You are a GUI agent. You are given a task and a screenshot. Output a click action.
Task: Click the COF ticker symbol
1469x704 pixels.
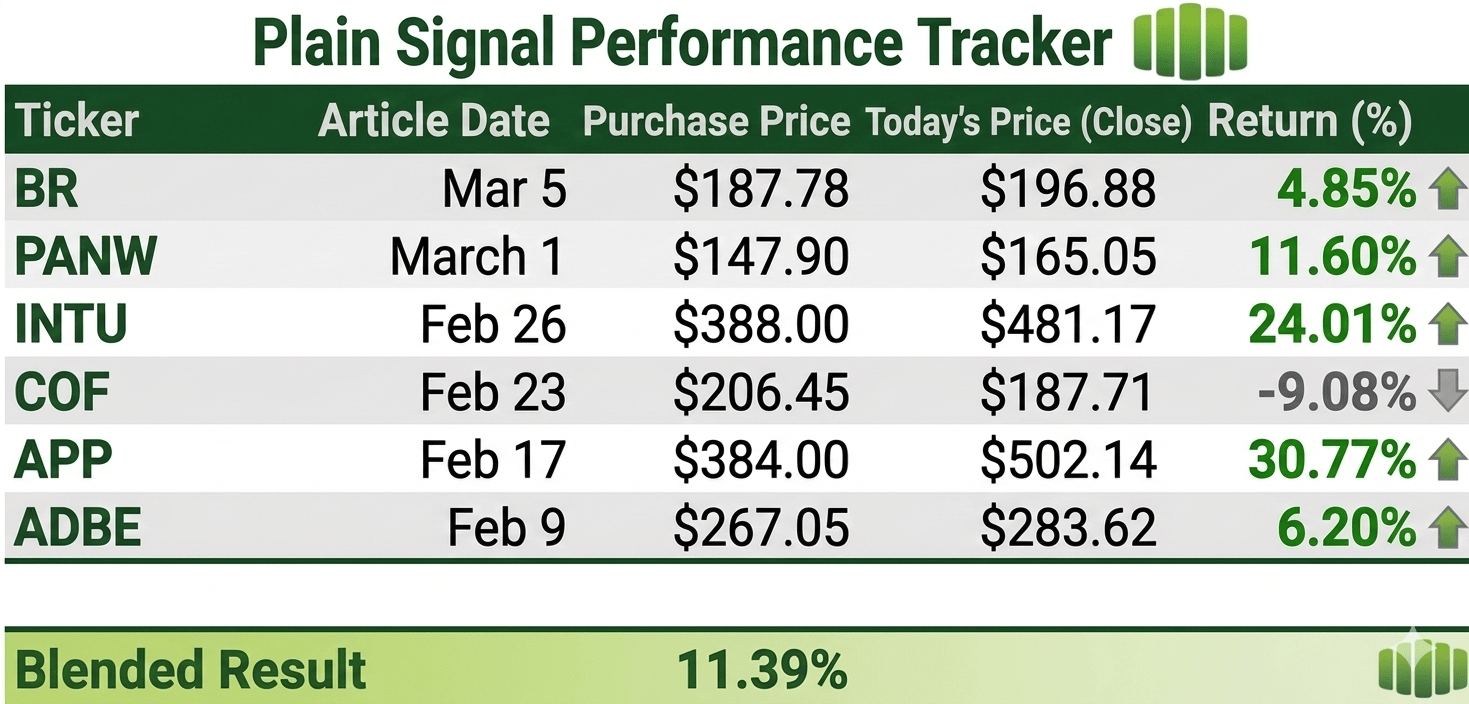(x=62, y=393)
